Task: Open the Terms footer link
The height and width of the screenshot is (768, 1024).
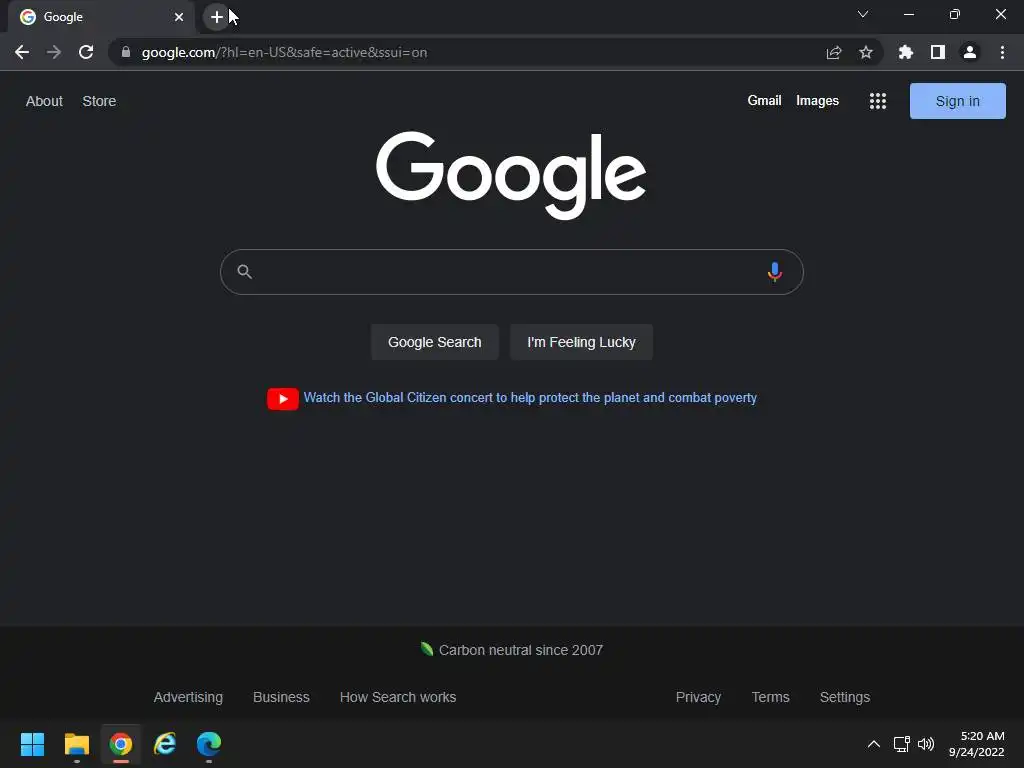Action: coord(771,697)
